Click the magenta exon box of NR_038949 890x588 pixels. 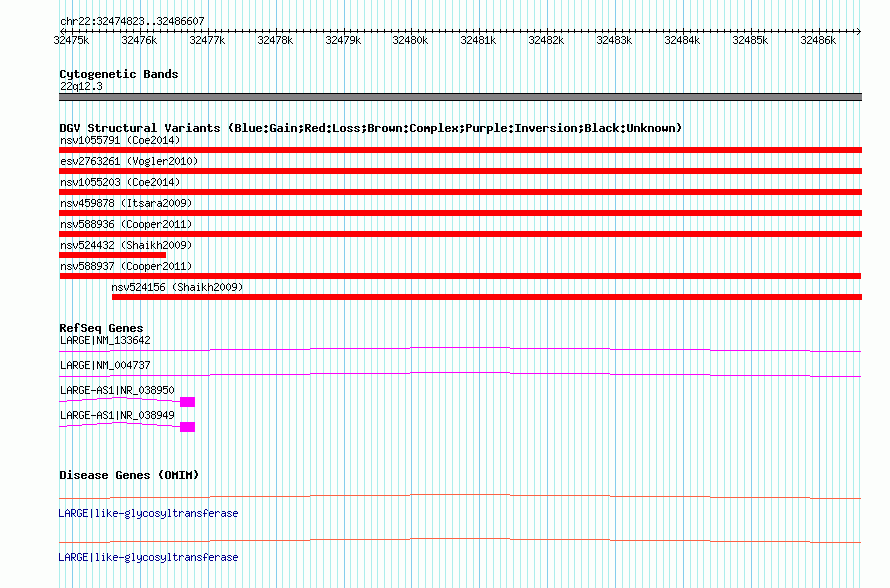pyautogui.click(x=187, y=427)
